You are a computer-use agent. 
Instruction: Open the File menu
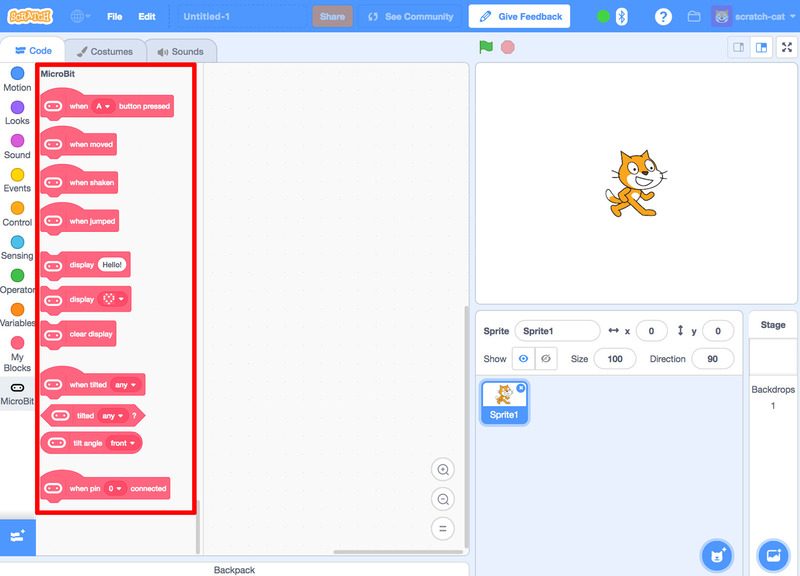pyautogui.click(x=115, y=17)
